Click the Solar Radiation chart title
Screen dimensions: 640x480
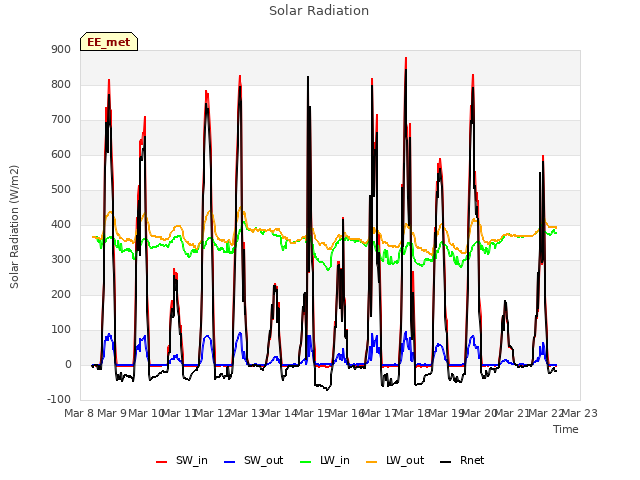319,11
